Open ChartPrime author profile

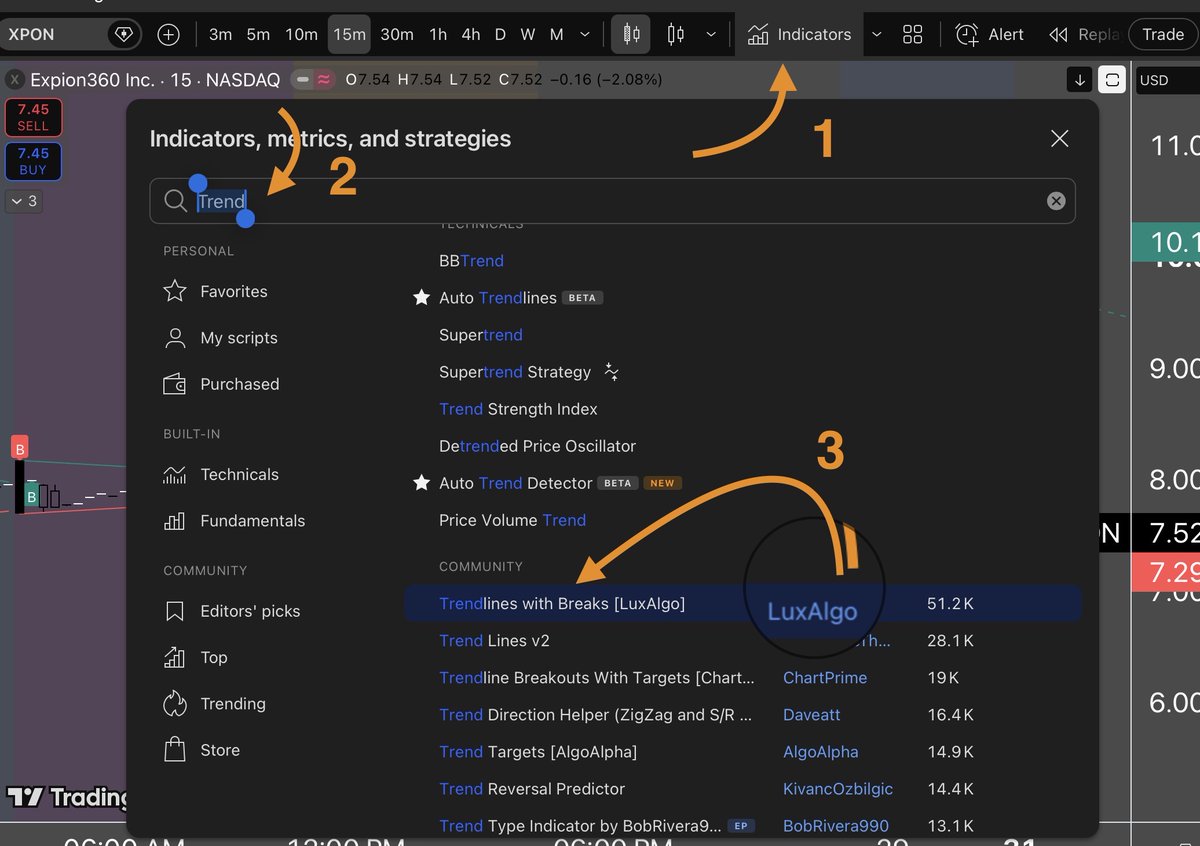point(825,677)
